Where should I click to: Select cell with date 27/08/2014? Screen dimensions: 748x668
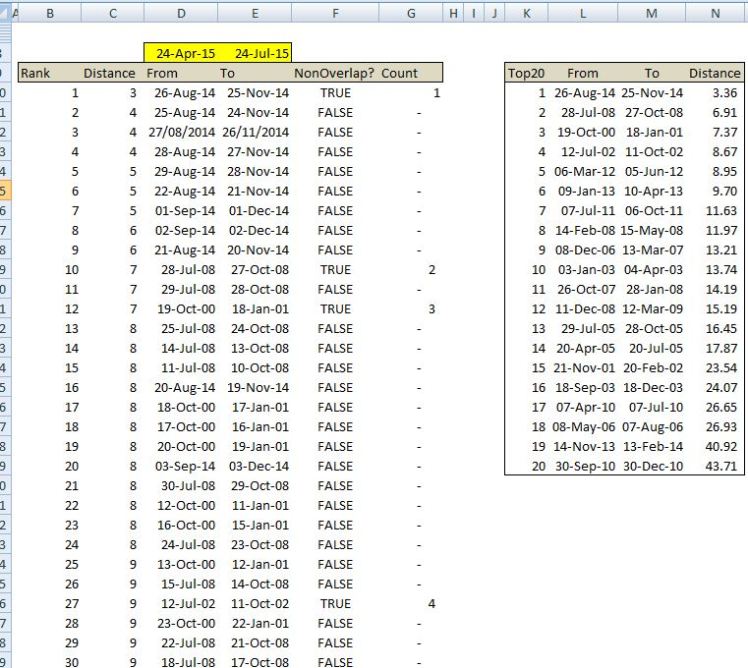coord(181,132)
